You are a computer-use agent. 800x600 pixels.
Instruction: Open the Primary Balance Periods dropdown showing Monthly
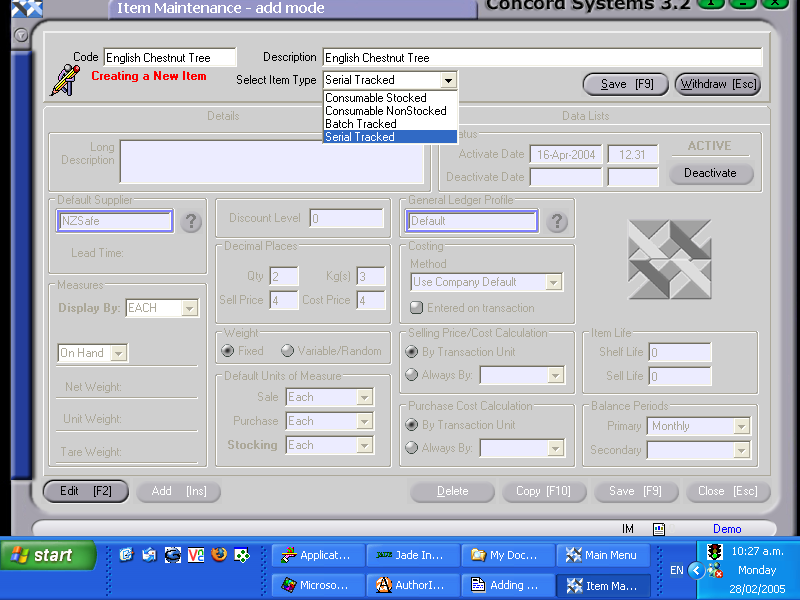(697, 426)
